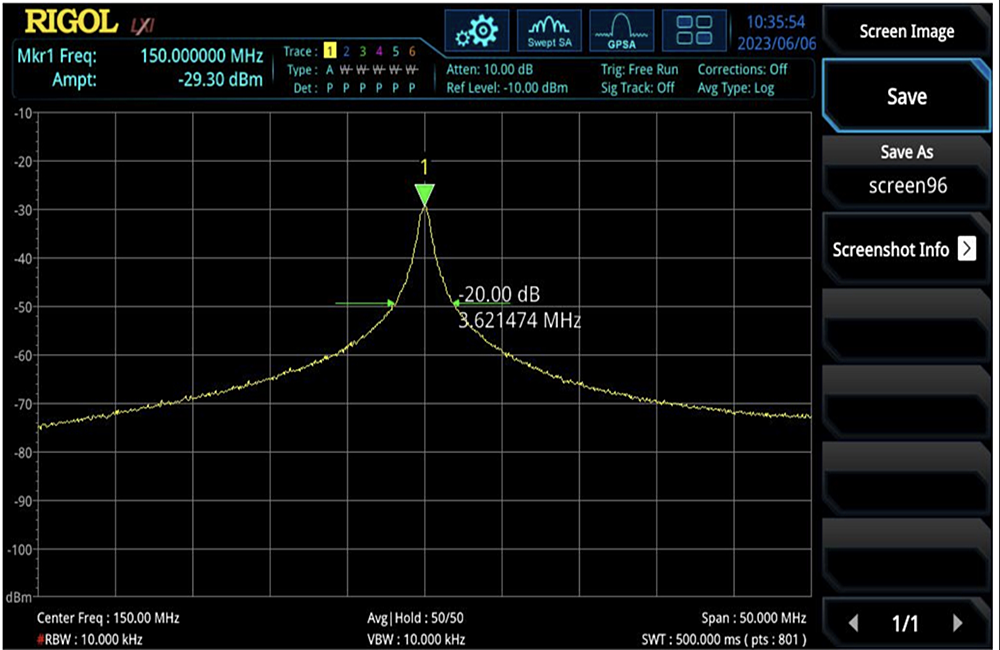Screen dimensions: 1000x650
Task: Select the Screen Image menu item
Action: (907, 32)
